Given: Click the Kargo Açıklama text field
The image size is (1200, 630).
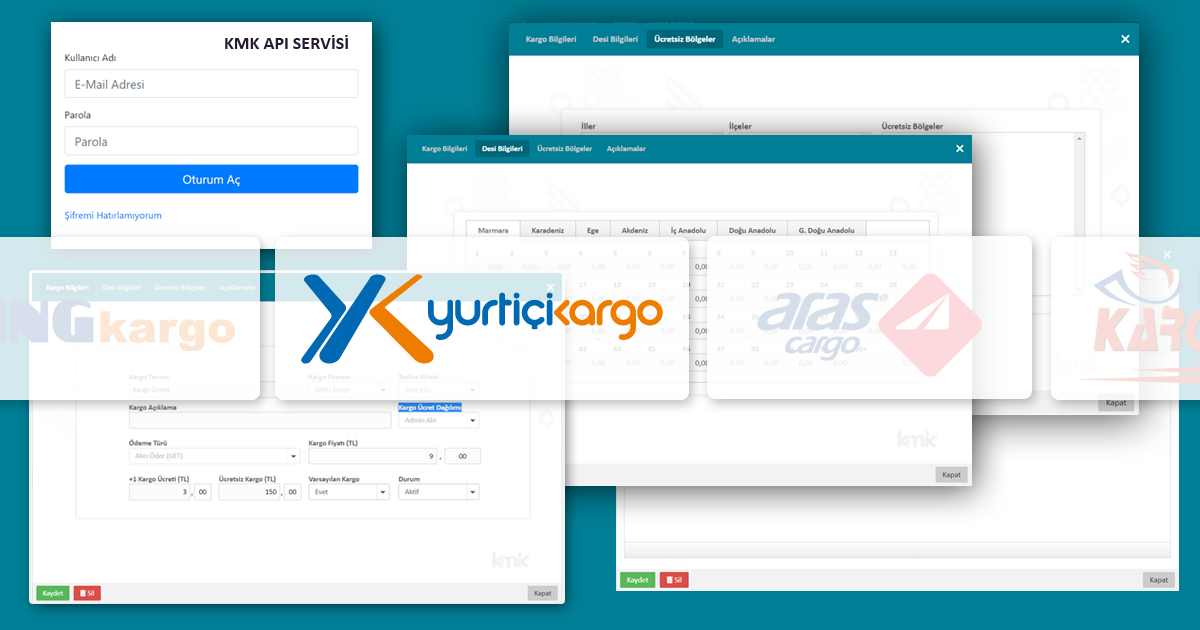Looking at the screenshot, I should [260, 421].
